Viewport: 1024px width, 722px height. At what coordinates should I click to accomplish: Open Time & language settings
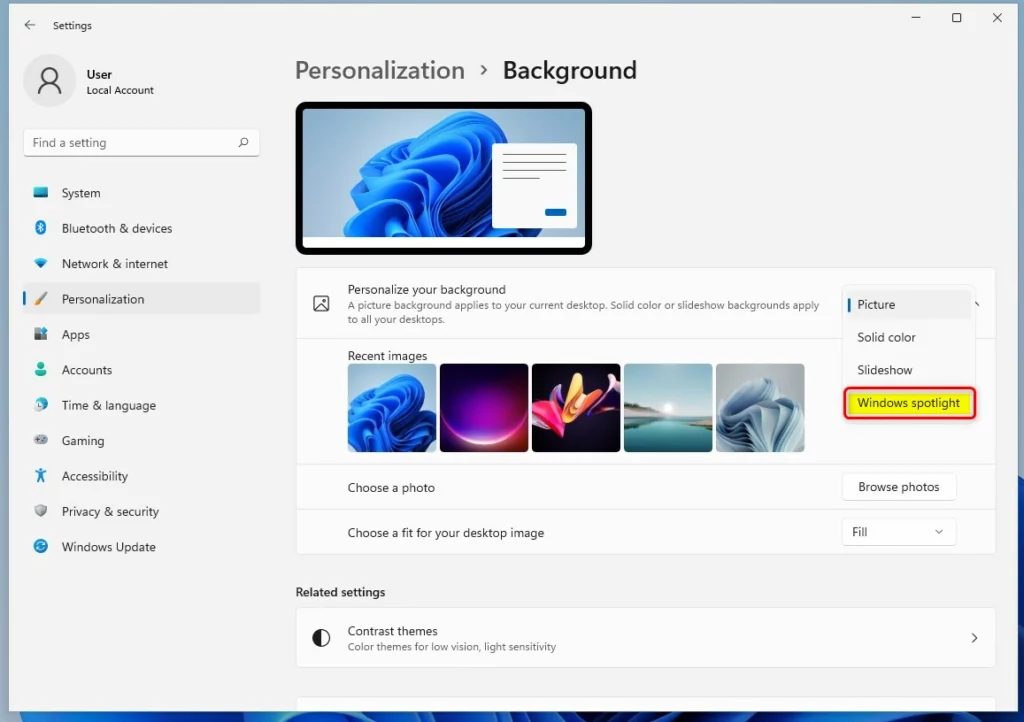[x=142, y=405]
